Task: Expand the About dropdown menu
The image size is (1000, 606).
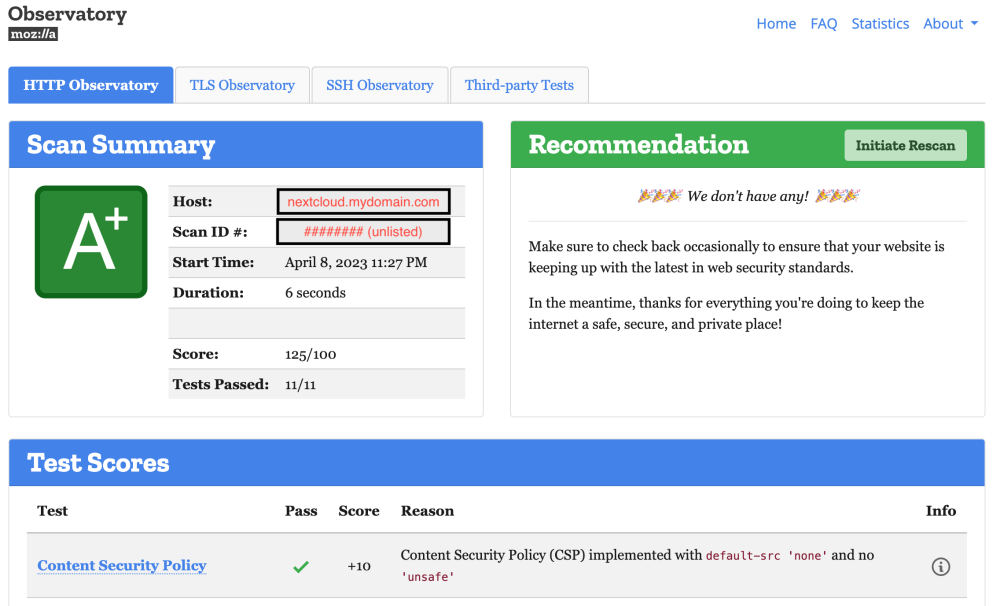Action: [950, 24]
